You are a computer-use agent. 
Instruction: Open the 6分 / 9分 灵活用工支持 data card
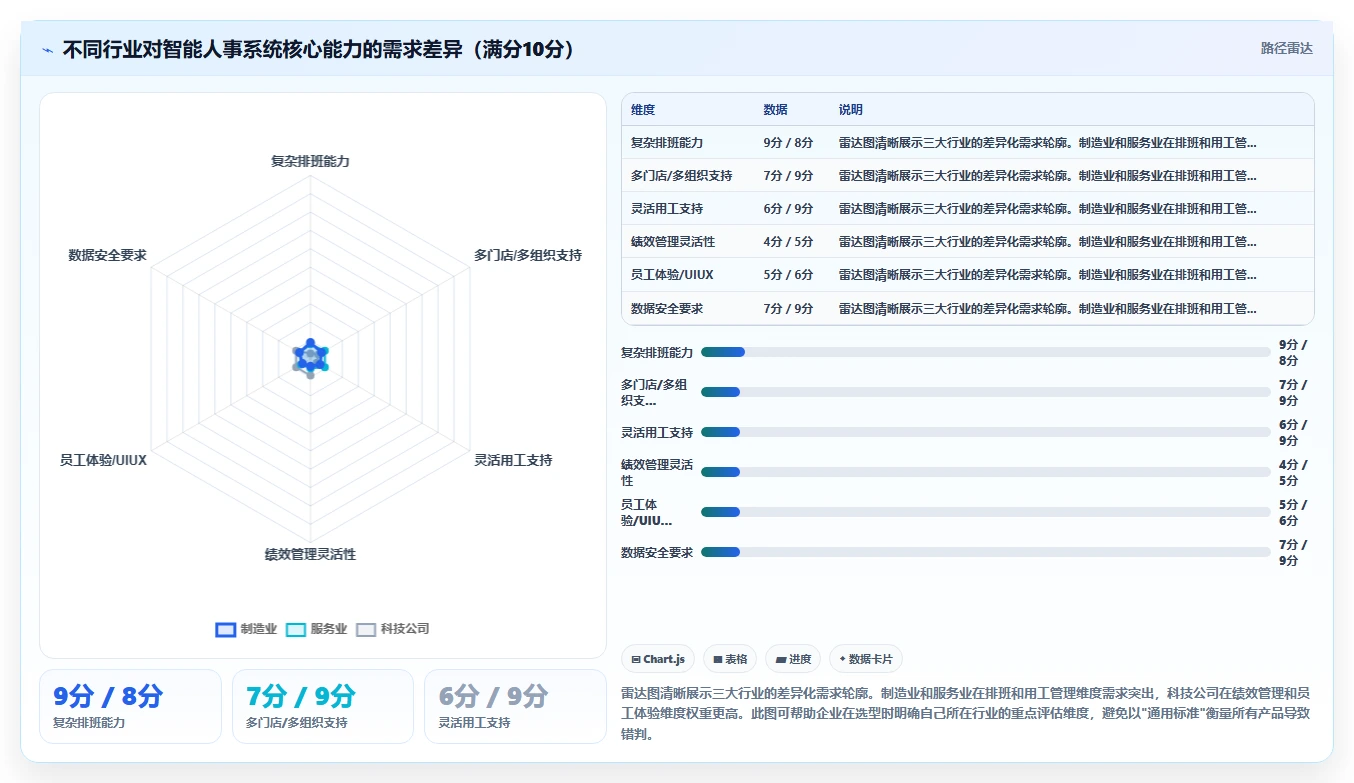point(515,706)
